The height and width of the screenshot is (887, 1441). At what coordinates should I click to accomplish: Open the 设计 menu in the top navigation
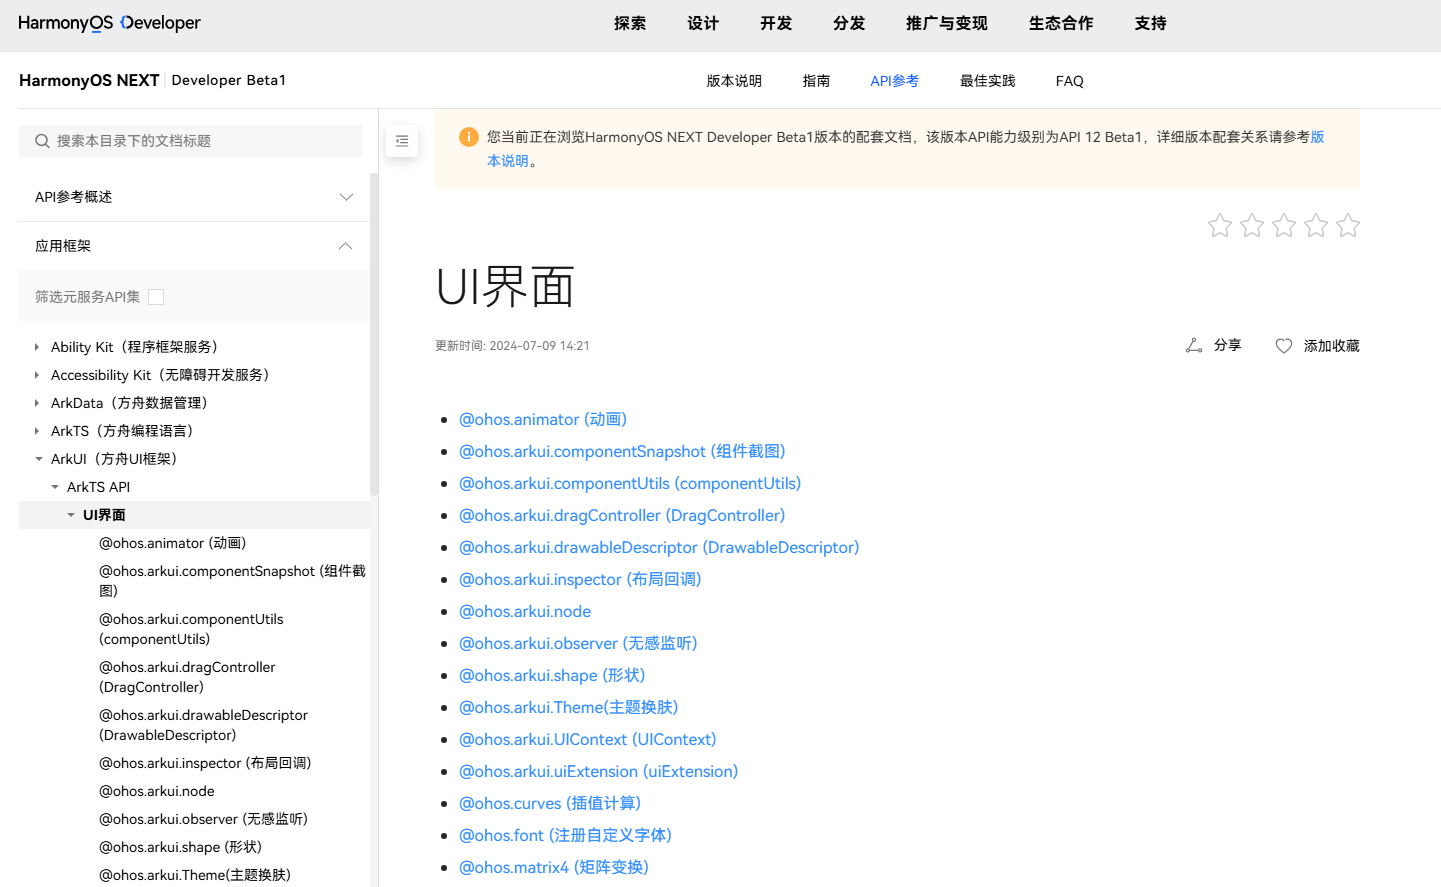point(703,23)
